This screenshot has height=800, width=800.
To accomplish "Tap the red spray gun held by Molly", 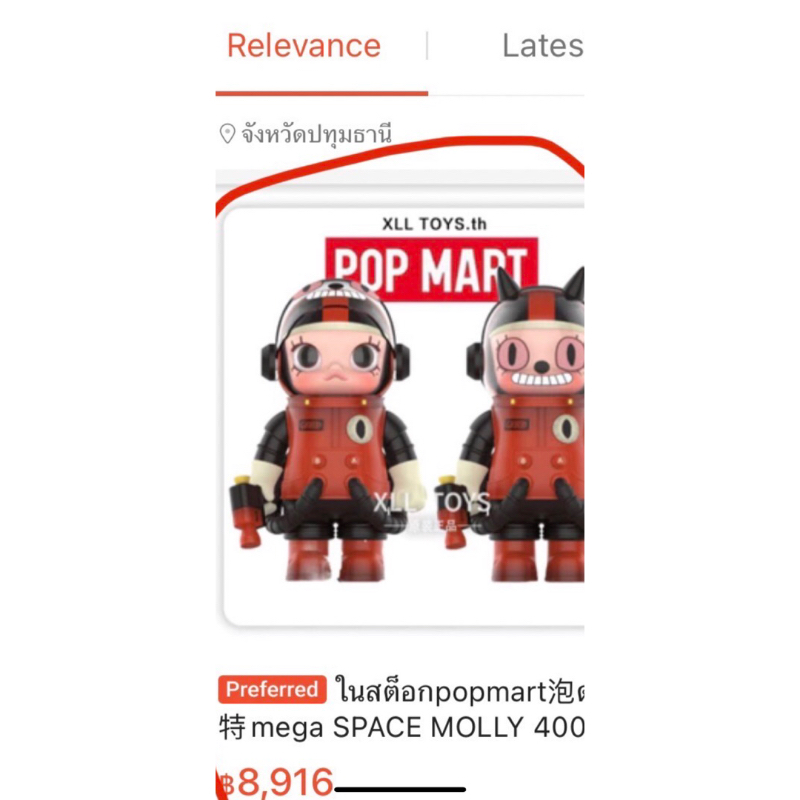I will point(247,510).
